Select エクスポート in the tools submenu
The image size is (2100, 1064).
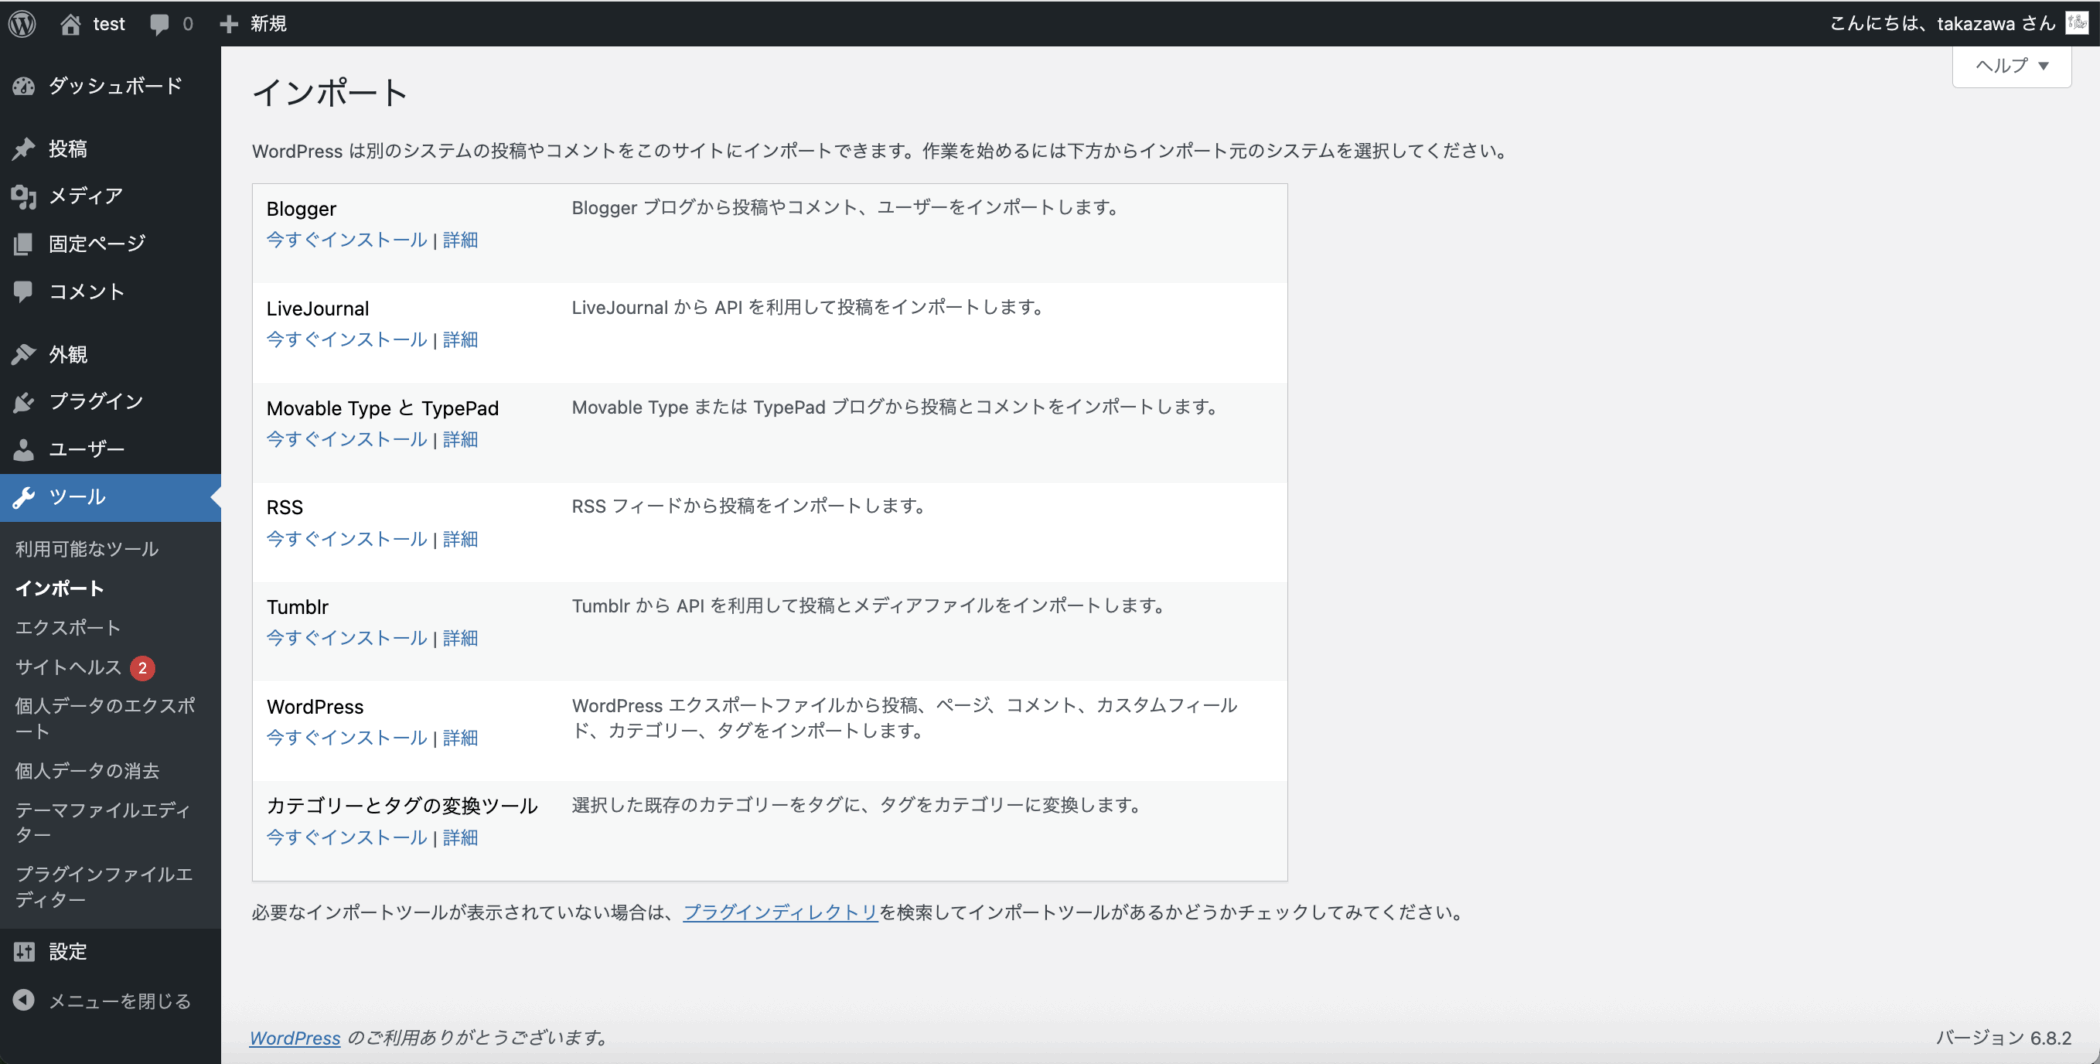(x=68, y=628)
